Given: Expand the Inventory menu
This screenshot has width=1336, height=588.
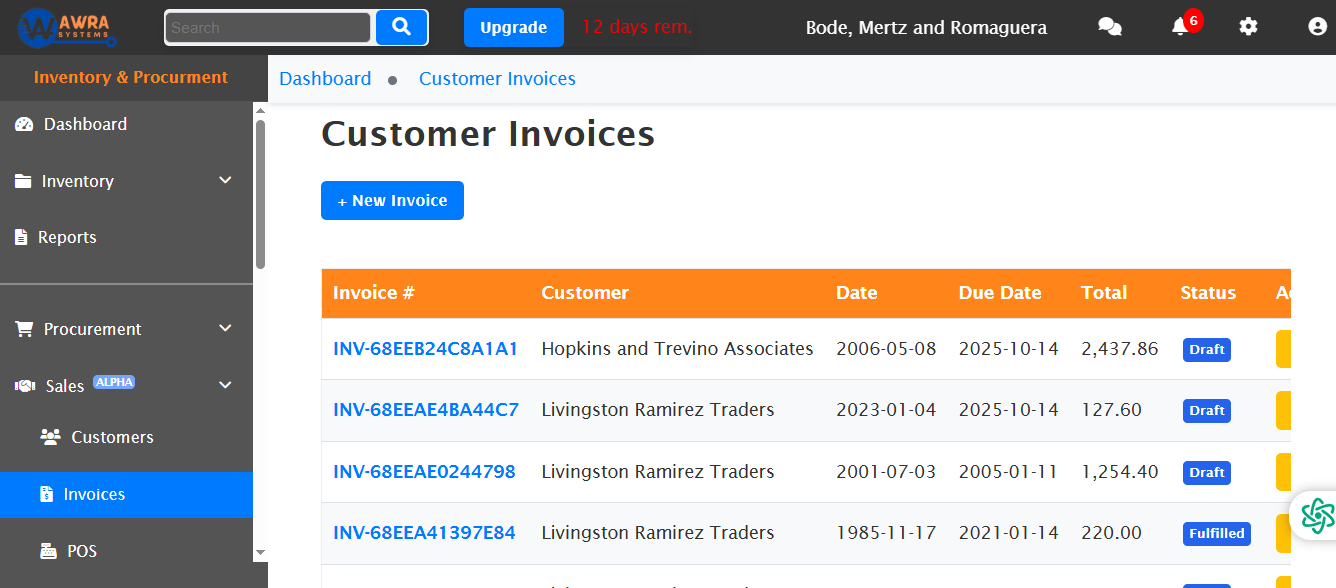Looking at the screenshot, I should [80, 181].
